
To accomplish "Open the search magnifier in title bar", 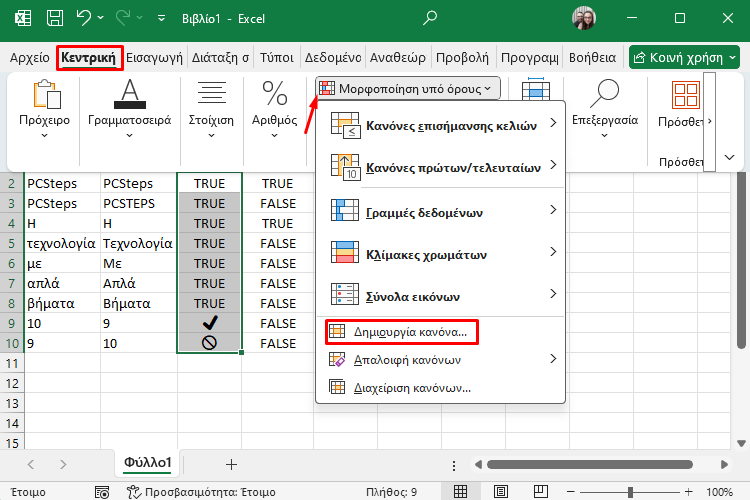I will [x=430, y=19].
